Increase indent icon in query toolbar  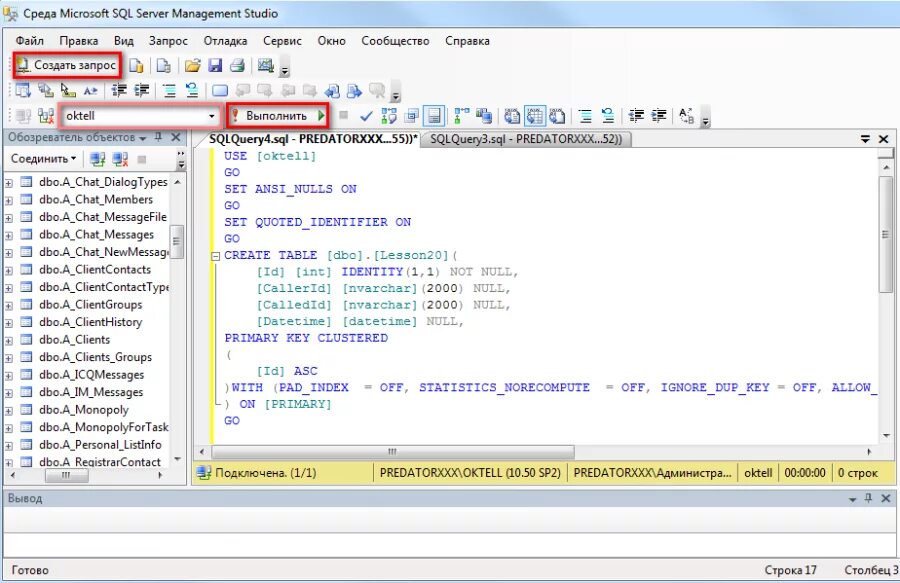pyautogui.click(x=659, y=116)
